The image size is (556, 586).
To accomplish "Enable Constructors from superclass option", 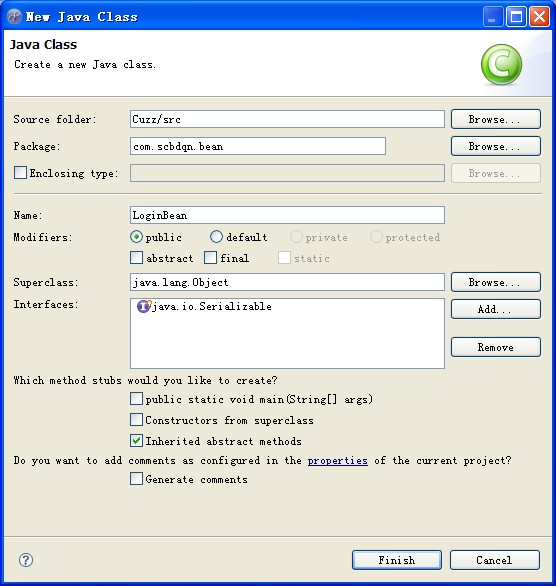I will tap(136, 420).
